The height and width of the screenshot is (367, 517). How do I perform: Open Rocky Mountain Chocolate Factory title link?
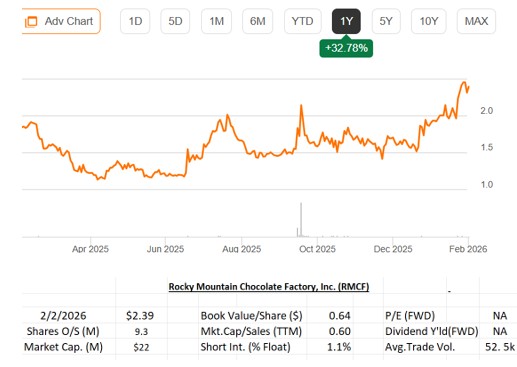coord(269,287)
